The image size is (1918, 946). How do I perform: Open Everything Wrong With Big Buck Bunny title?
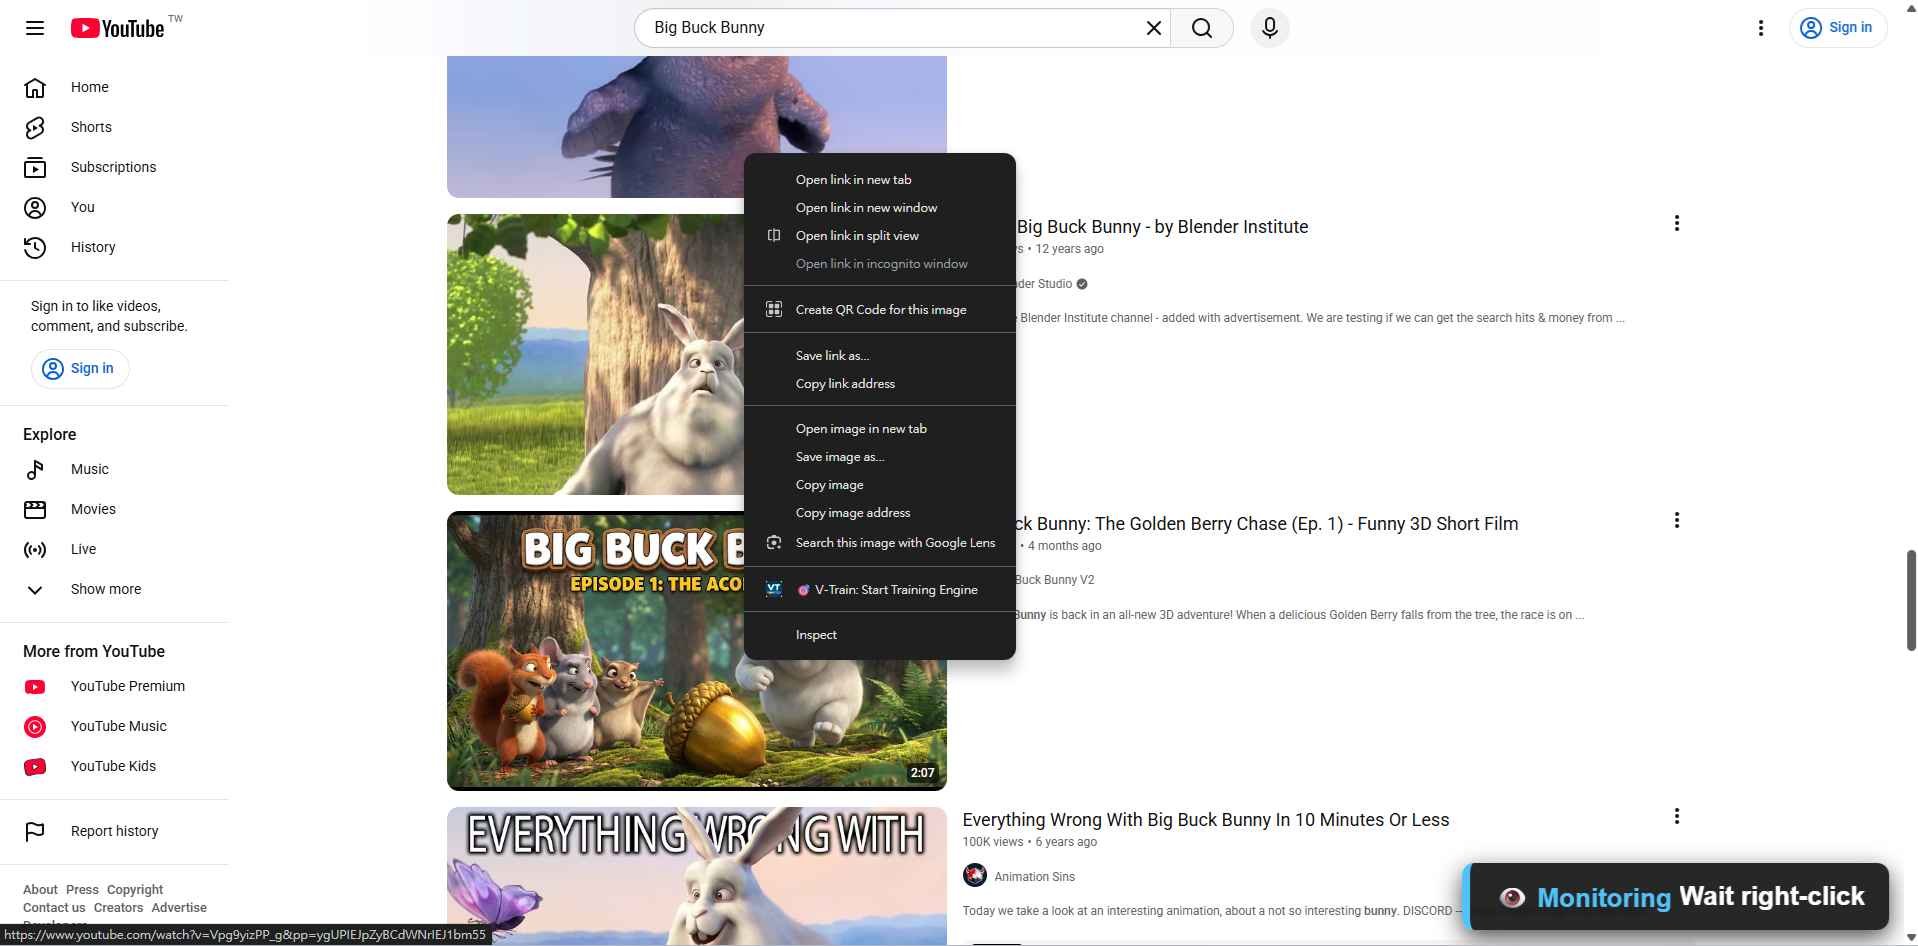[x=1206, y=820]
